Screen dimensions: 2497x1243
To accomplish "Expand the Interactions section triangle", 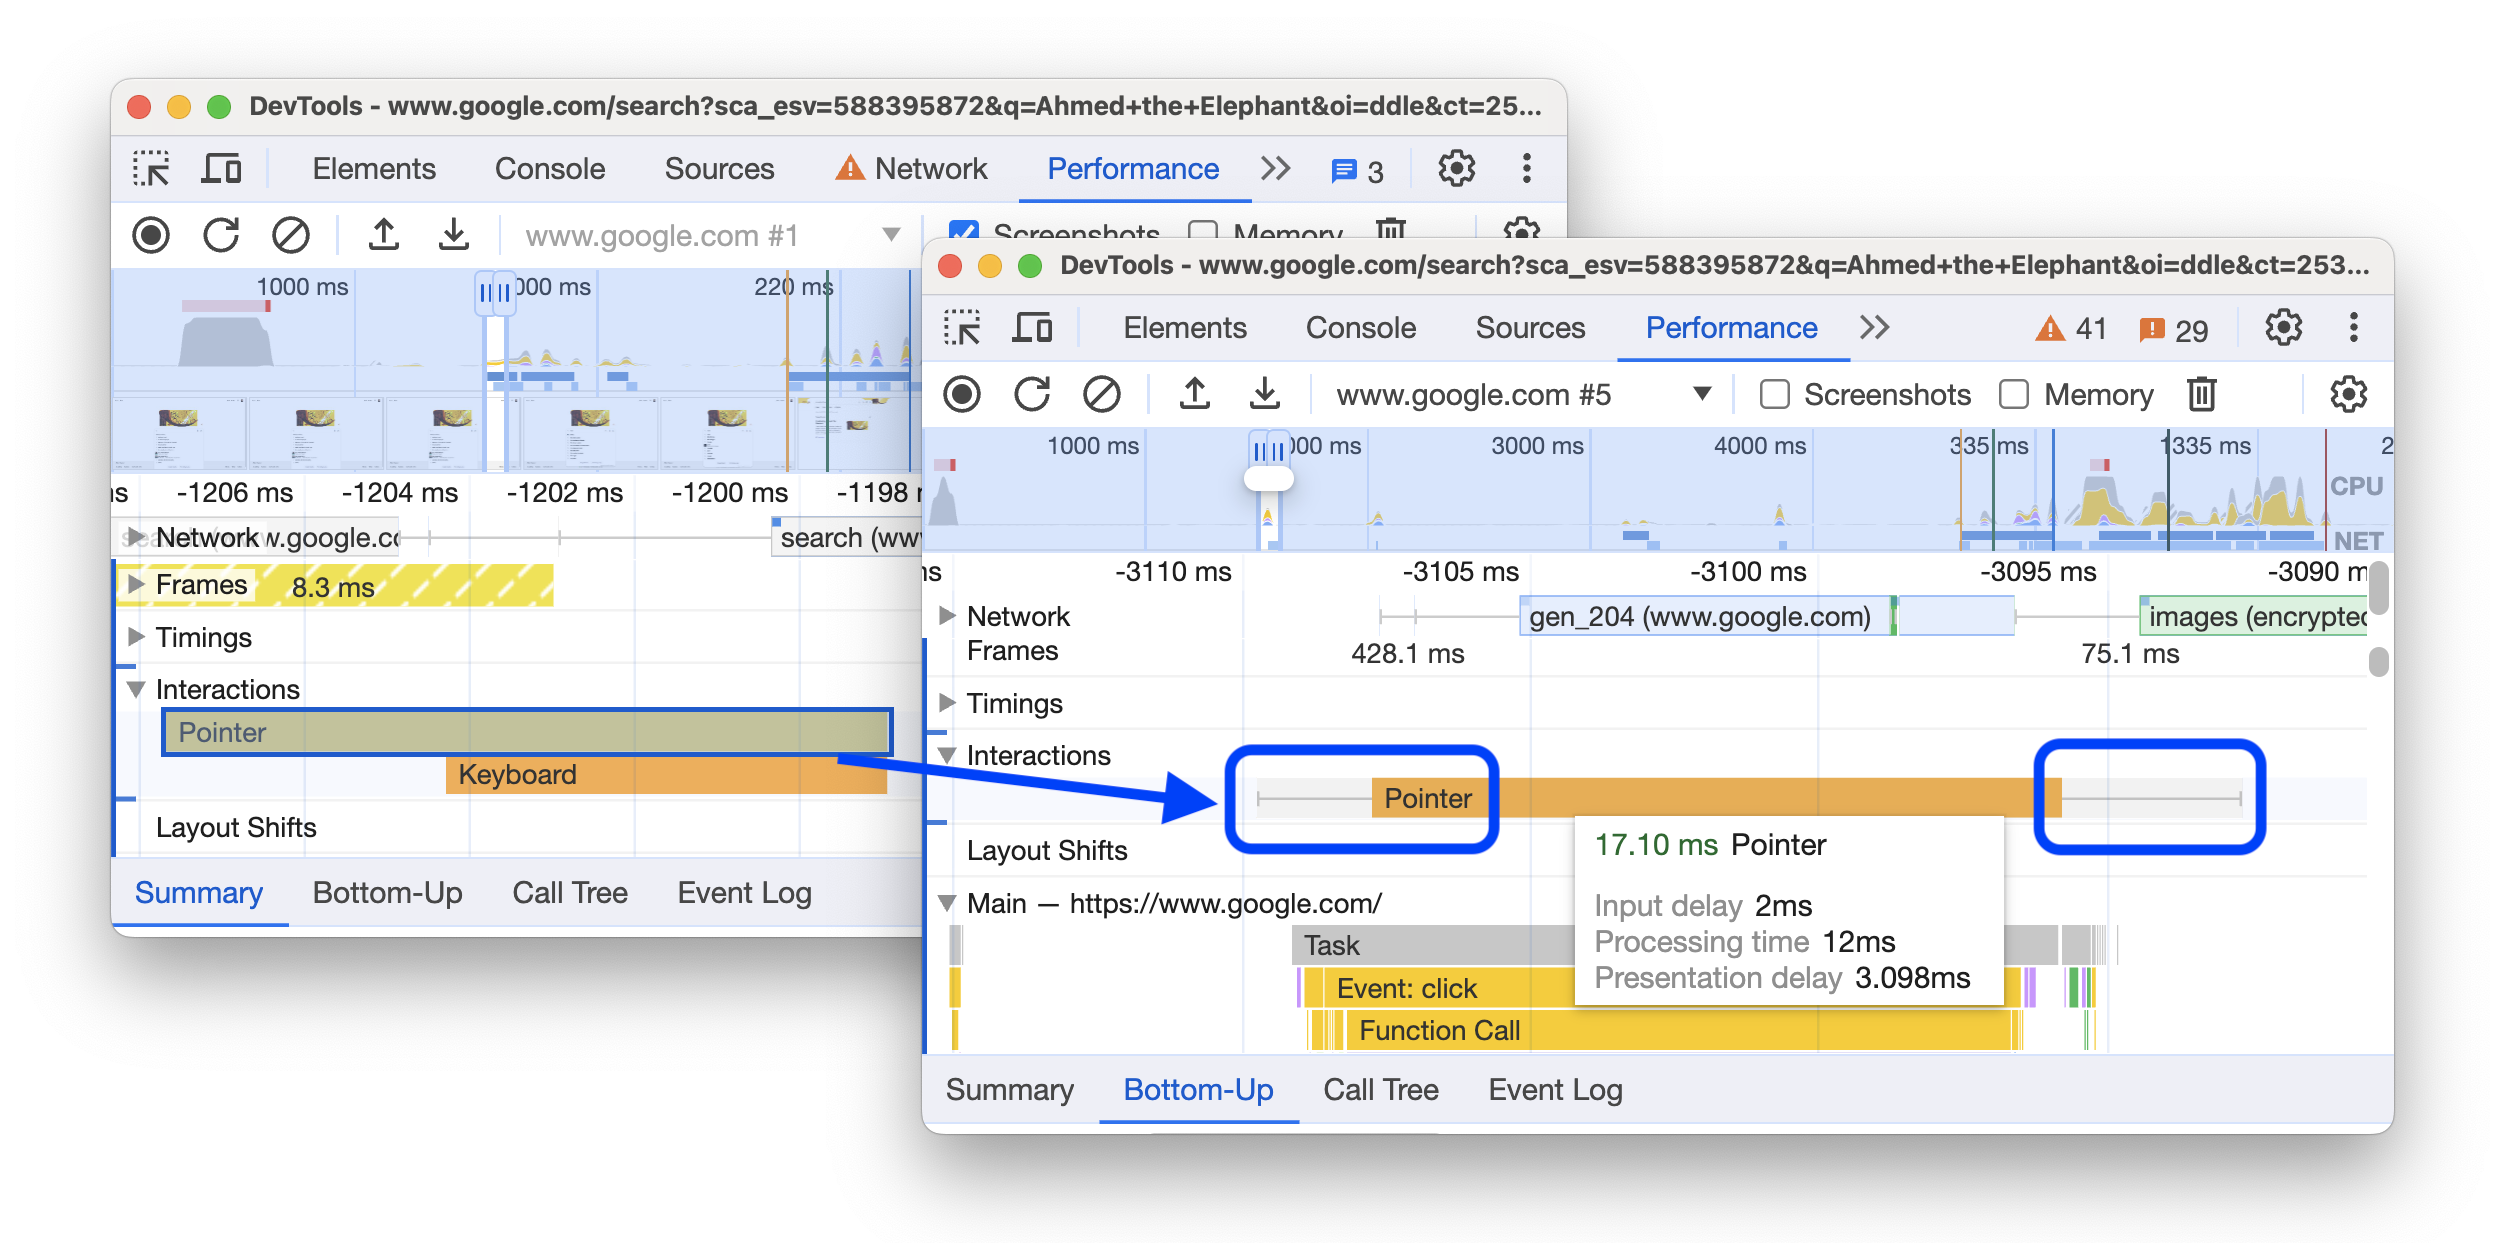I will coord(949,751).
